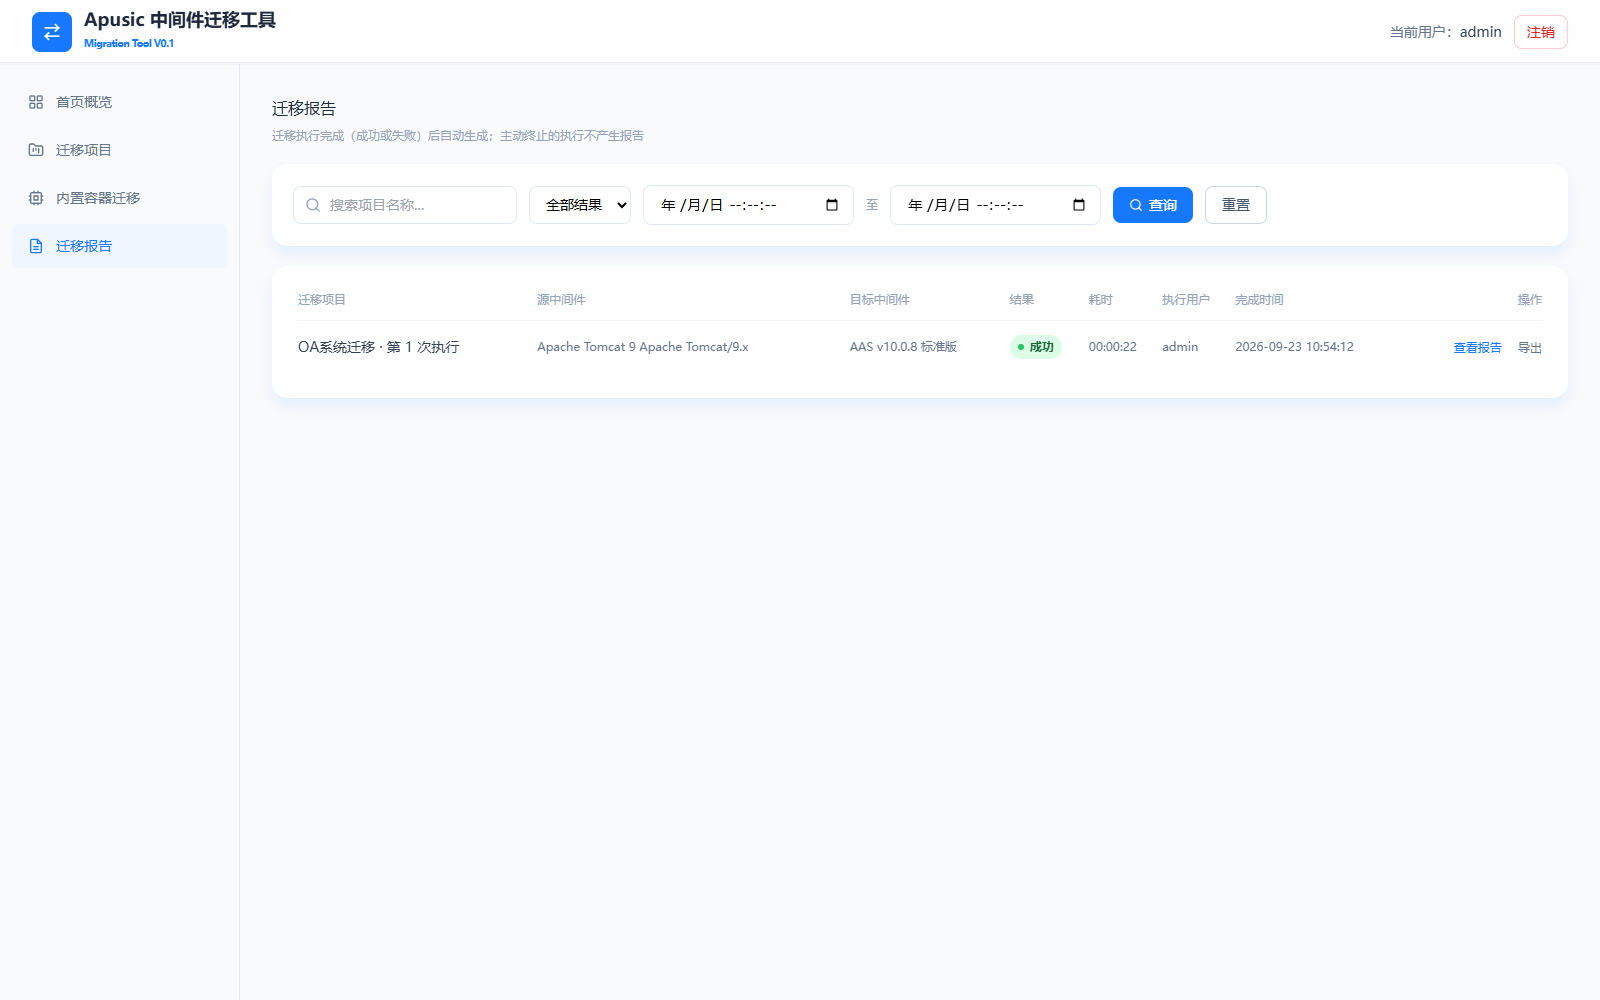1600x1000 pixels.
Task: Click the start date-time input field
Action: pyautogui.click(x=748, y=205)
